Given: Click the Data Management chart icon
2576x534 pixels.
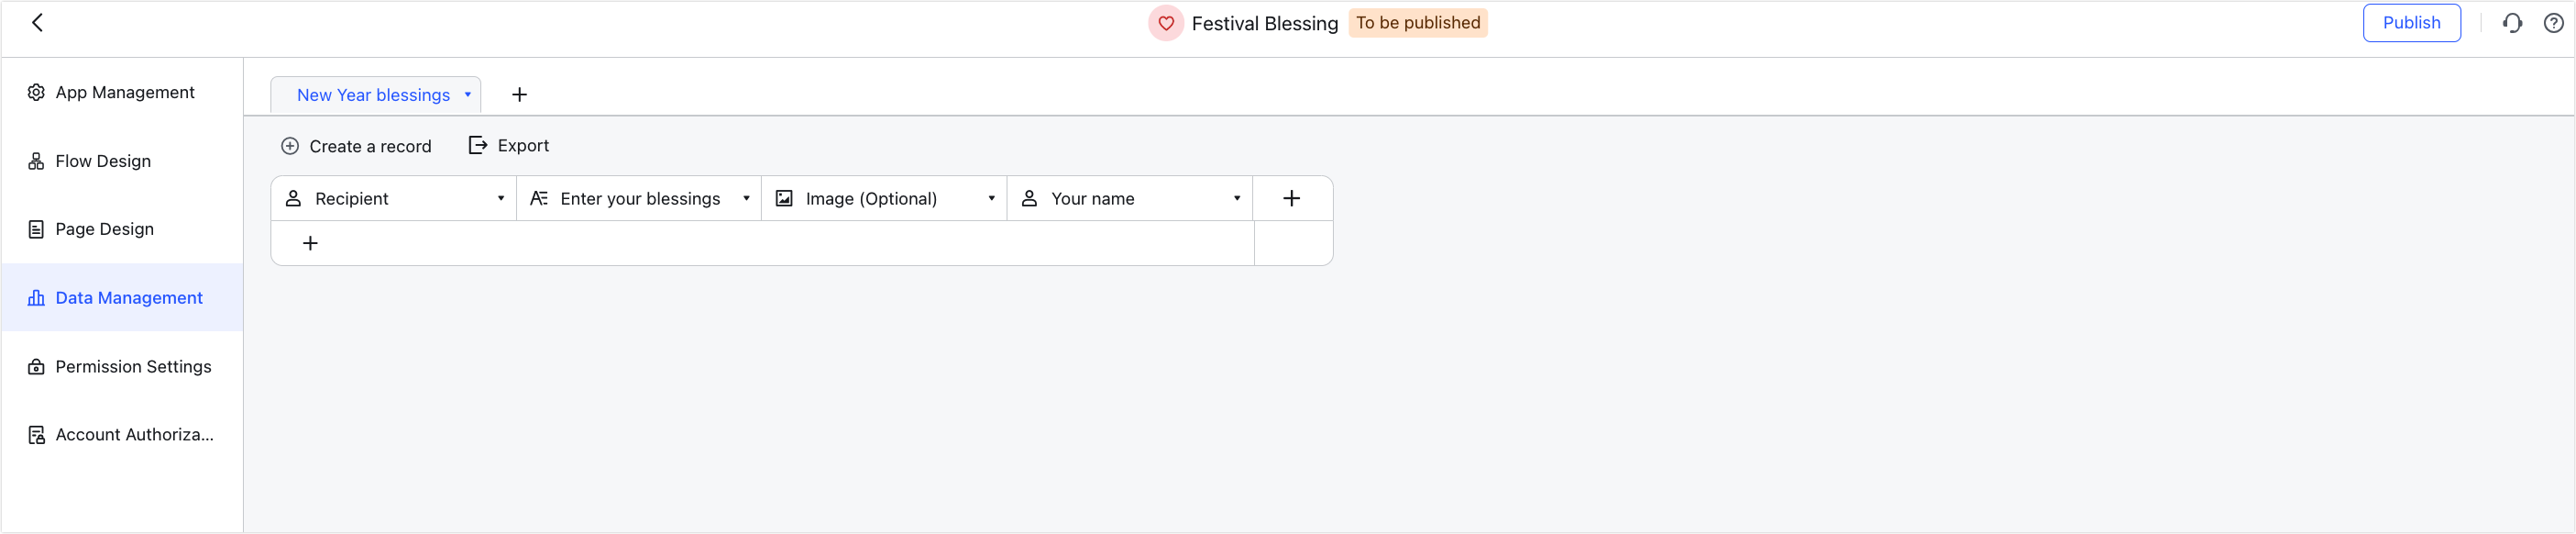Looking at the screenshot, I should [36, 297].
